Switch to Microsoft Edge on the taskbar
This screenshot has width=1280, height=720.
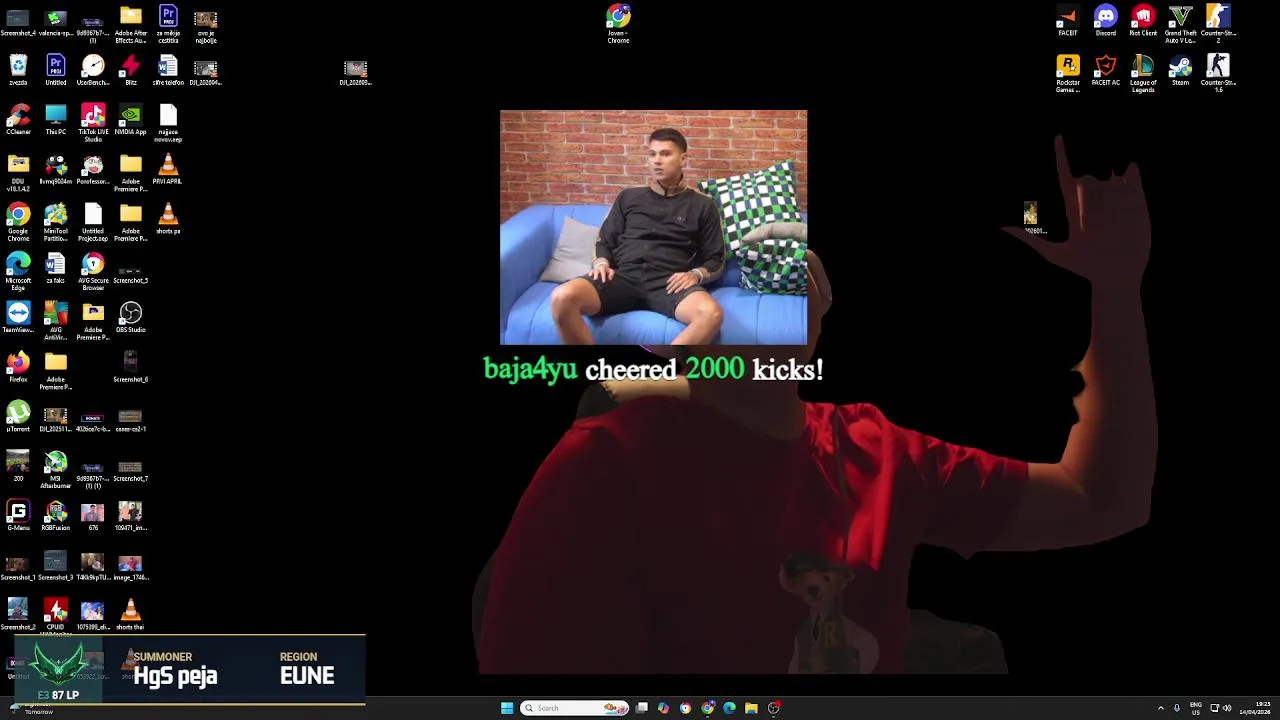point(729,708)
